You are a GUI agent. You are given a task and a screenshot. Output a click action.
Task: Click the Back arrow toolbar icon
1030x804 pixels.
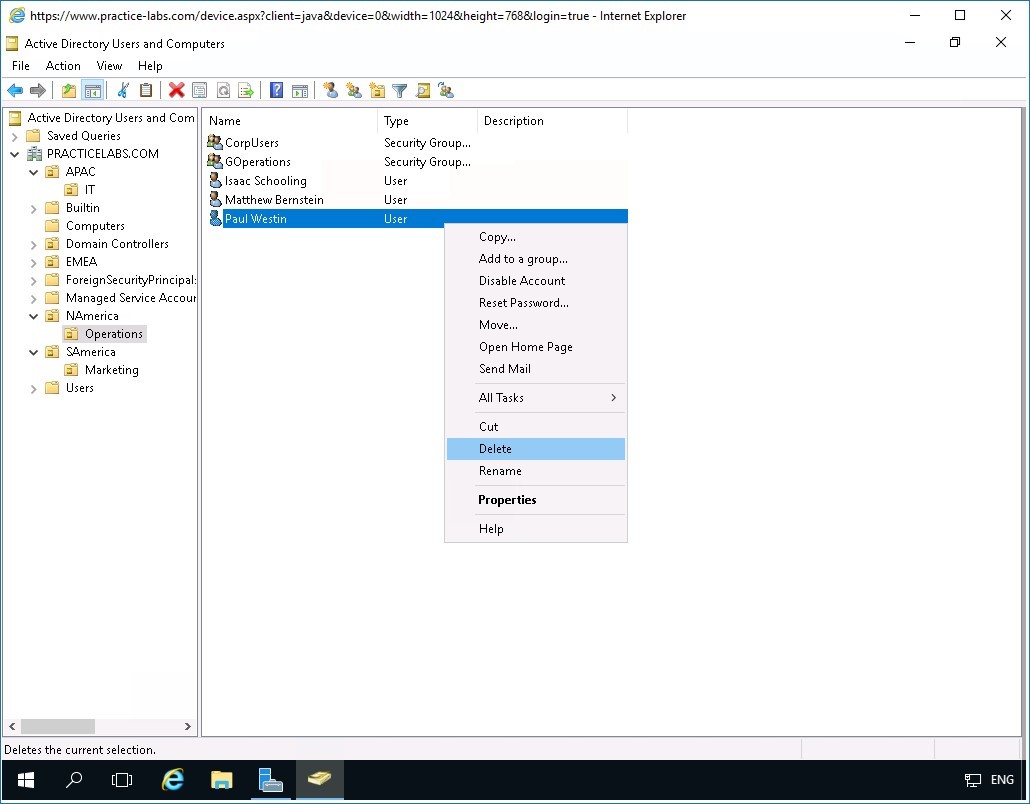(15, 90)
